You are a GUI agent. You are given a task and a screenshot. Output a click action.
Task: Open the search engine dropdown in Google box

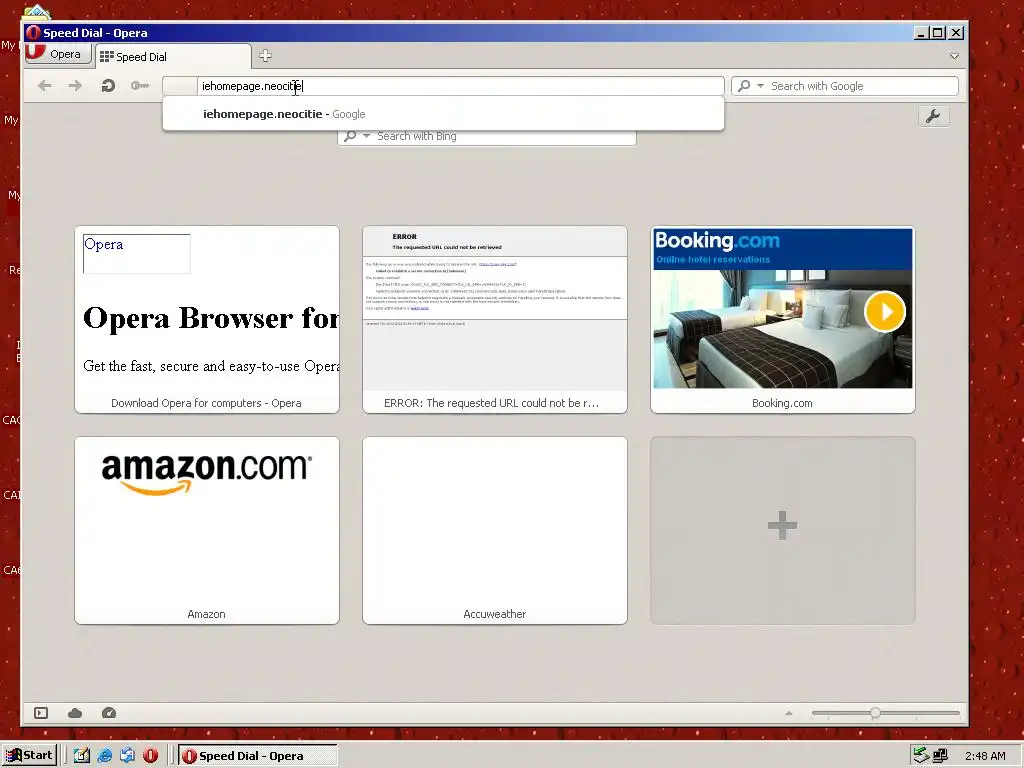(x=760, y=86)
